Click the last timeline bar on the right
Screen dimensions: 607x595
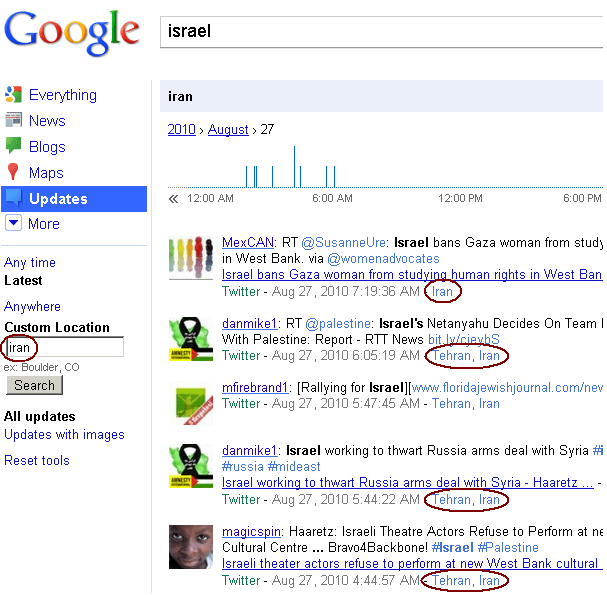point(334,177)
